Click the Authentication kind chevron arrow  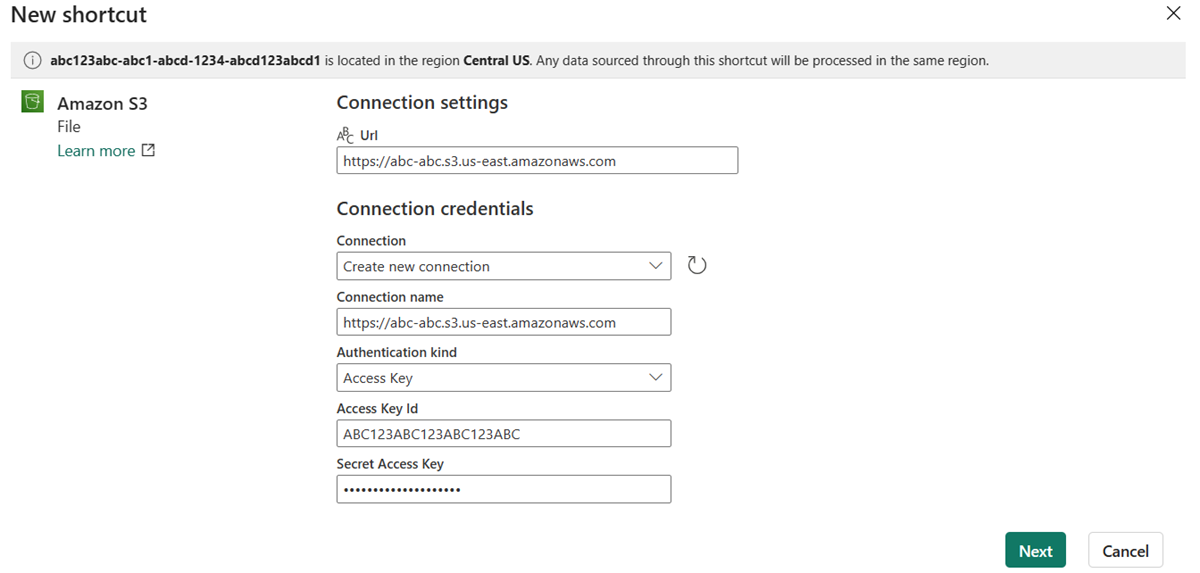tap(656, 378)
